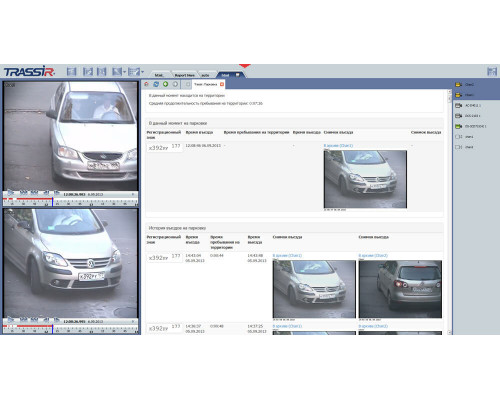Image resolution: width=500 pixels, height=400 pixels.
Task: Open archive link above 14:43 exit snapshot
Action: pos(373,256)
